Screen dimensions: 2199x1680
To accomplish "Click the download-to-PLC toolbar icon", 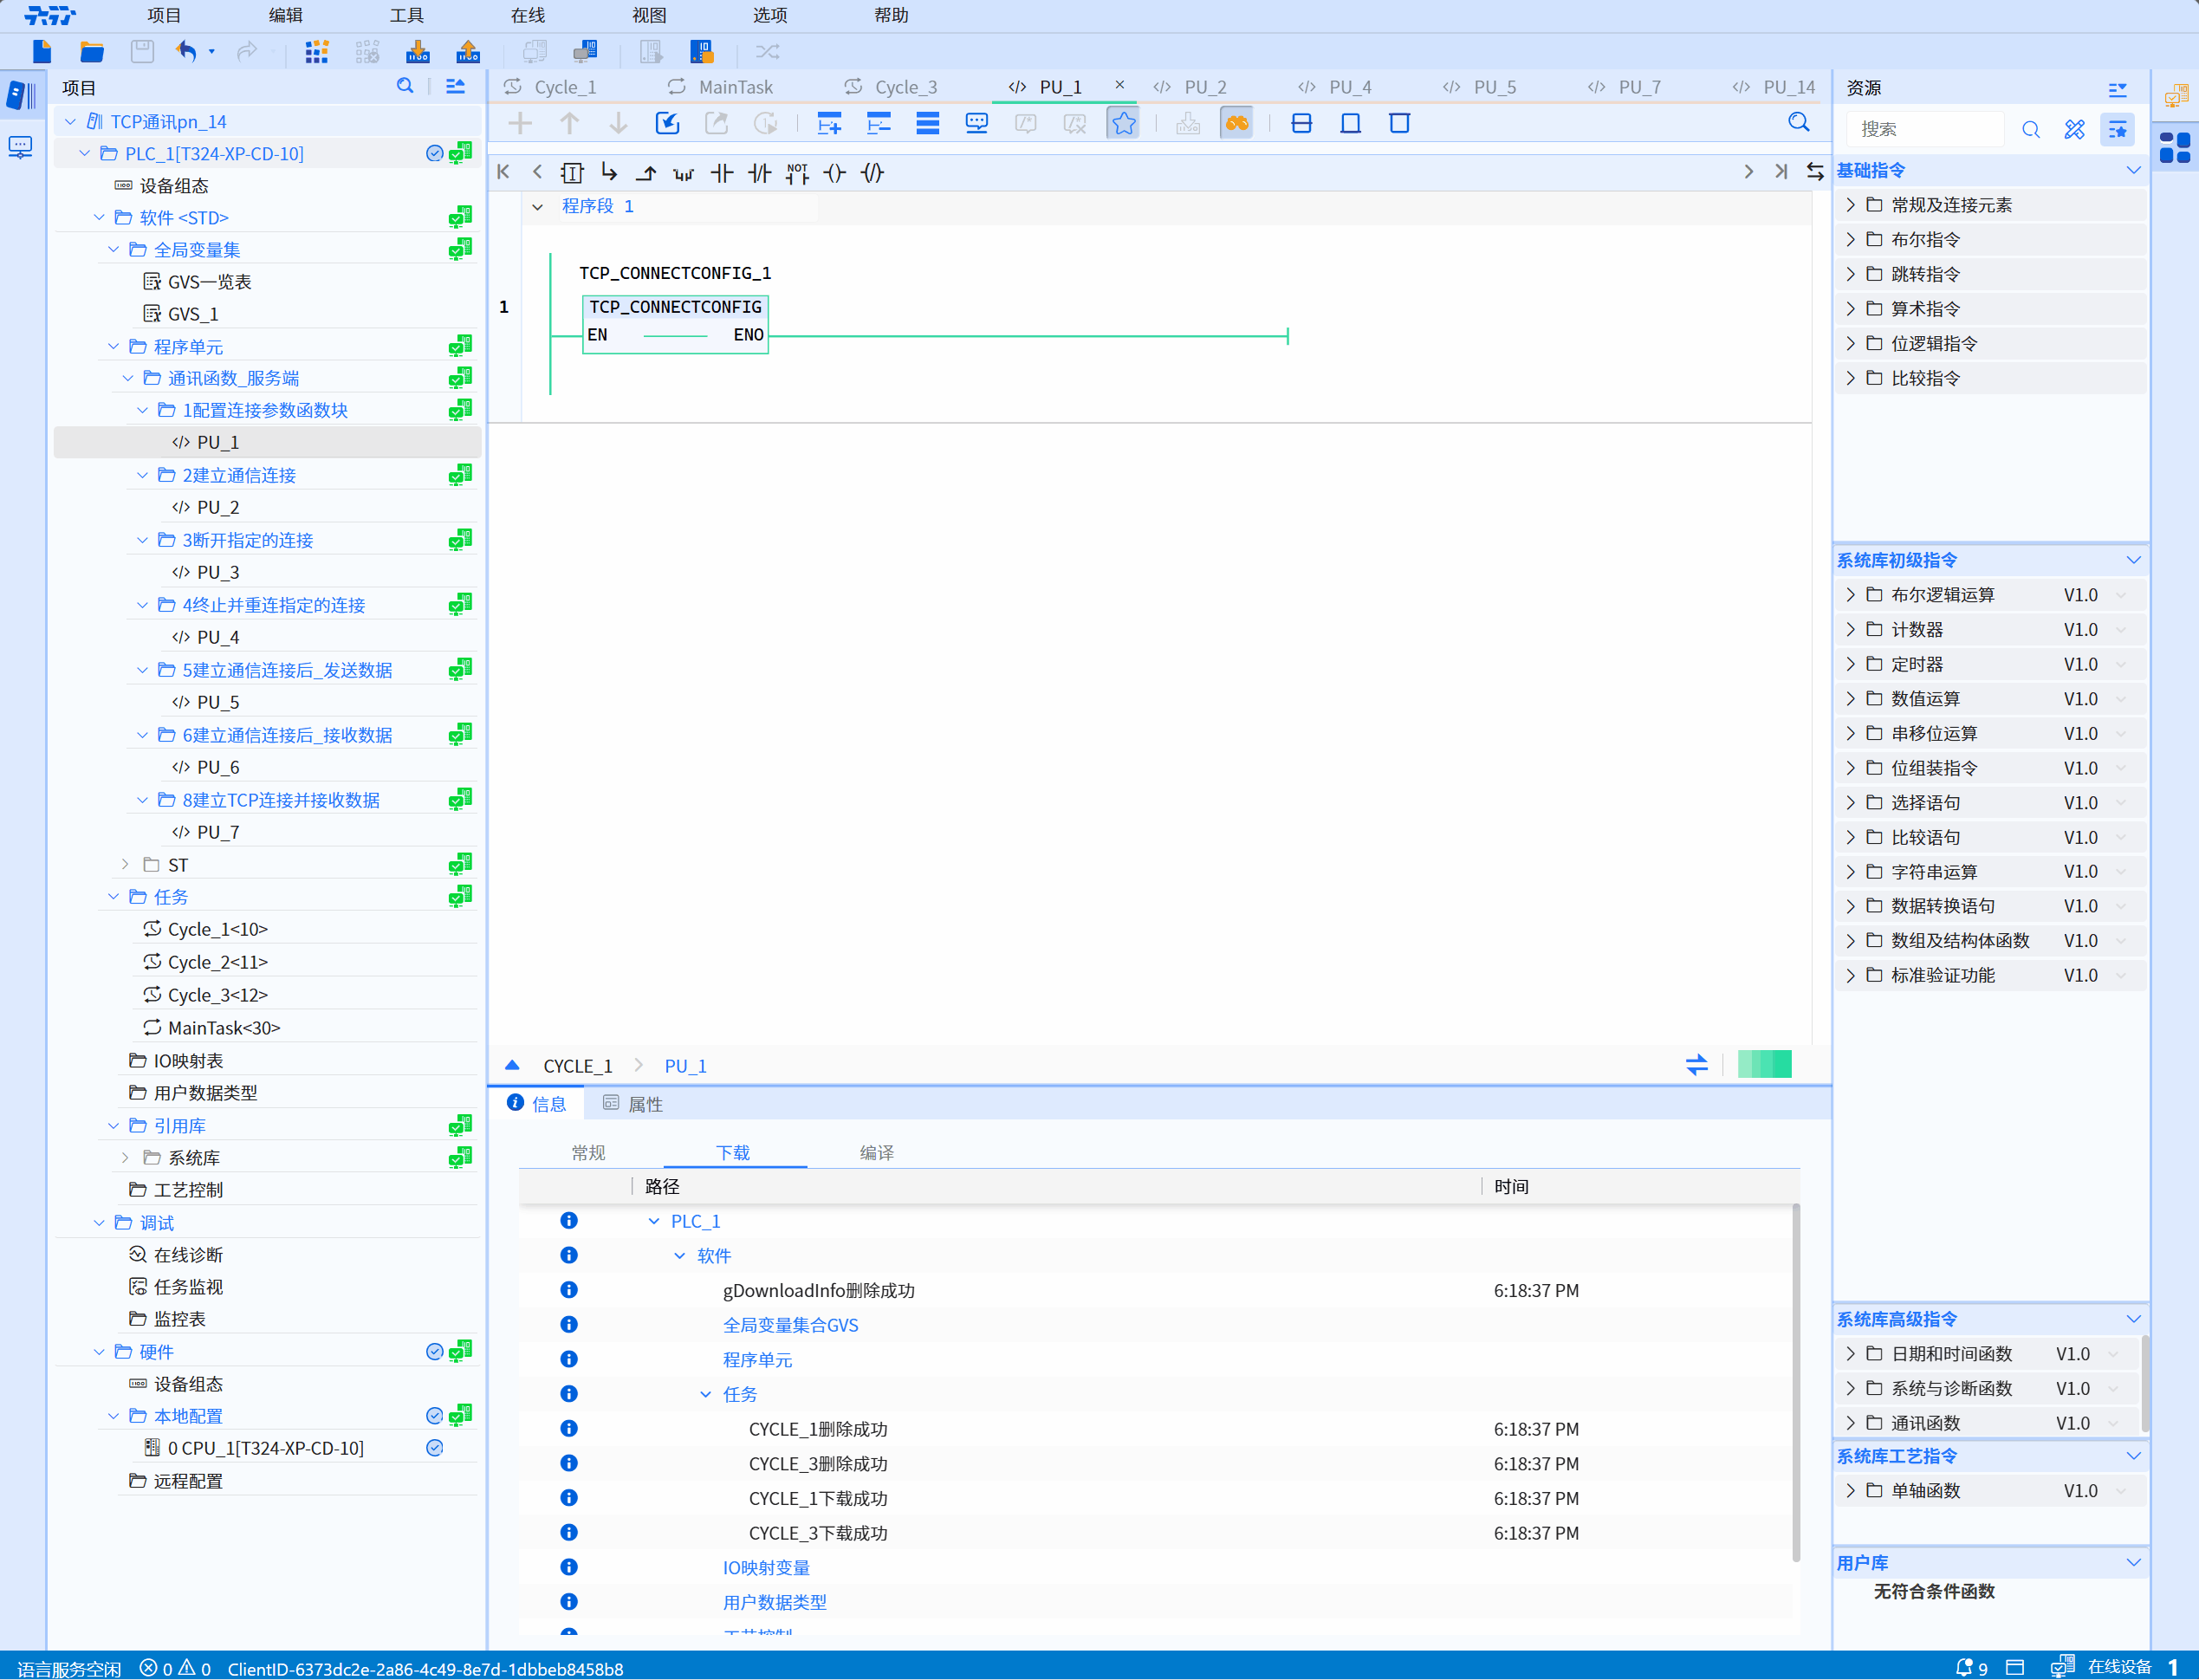I will (x=418, y=52).
